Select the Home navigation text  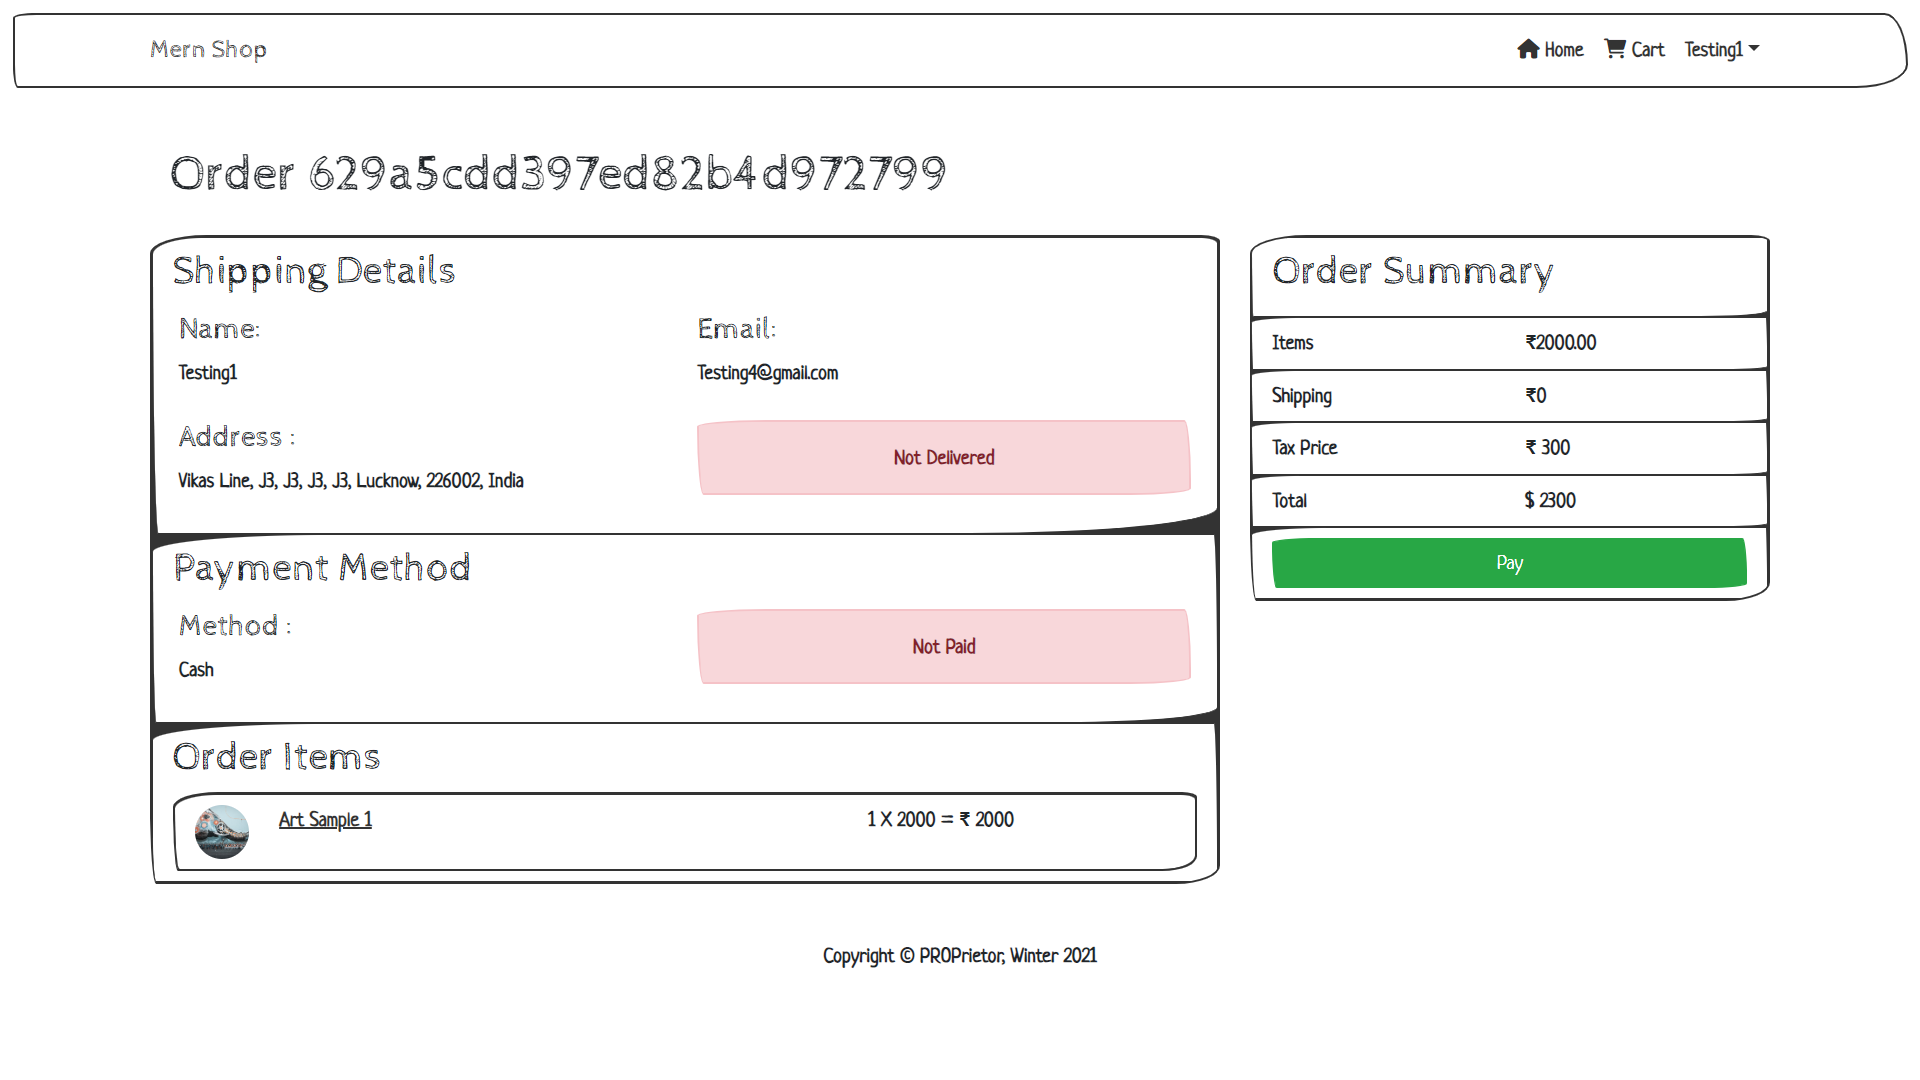click(x=1563, y=49)
